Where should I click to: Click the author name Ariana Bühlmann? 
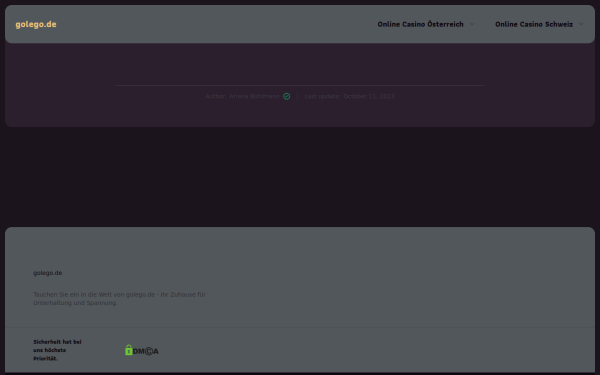click(254, 96)
